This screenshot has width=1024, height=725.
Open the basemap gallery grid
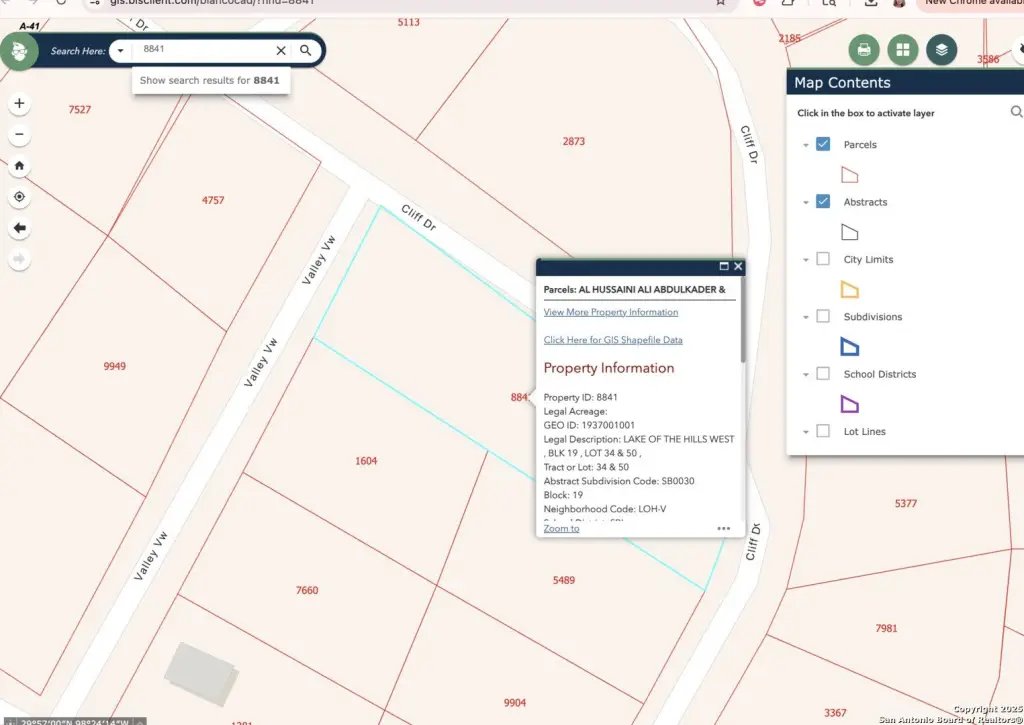click(903, 49)
